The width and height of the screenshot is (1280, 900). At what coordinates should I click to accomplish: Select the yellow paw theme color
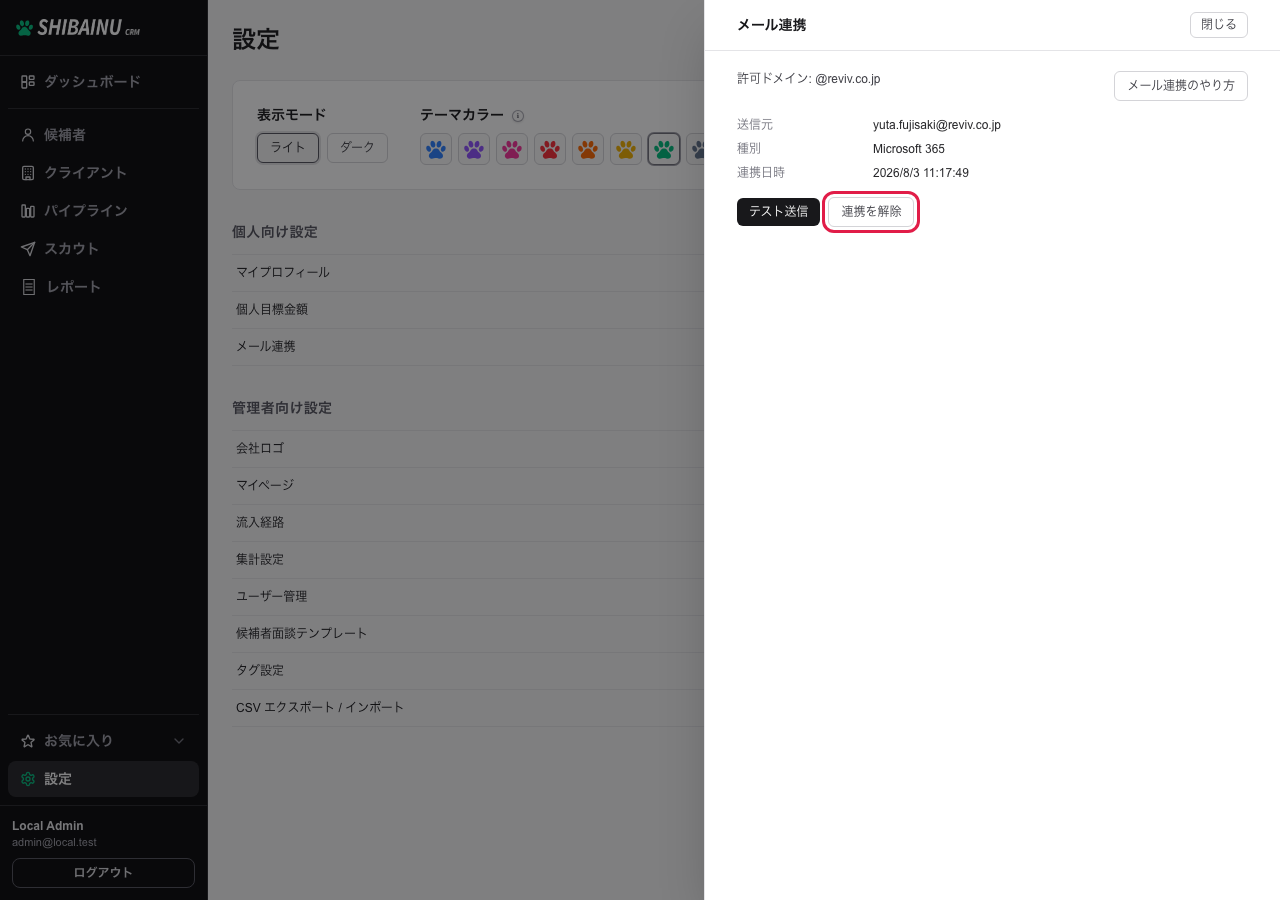[626, 149]
